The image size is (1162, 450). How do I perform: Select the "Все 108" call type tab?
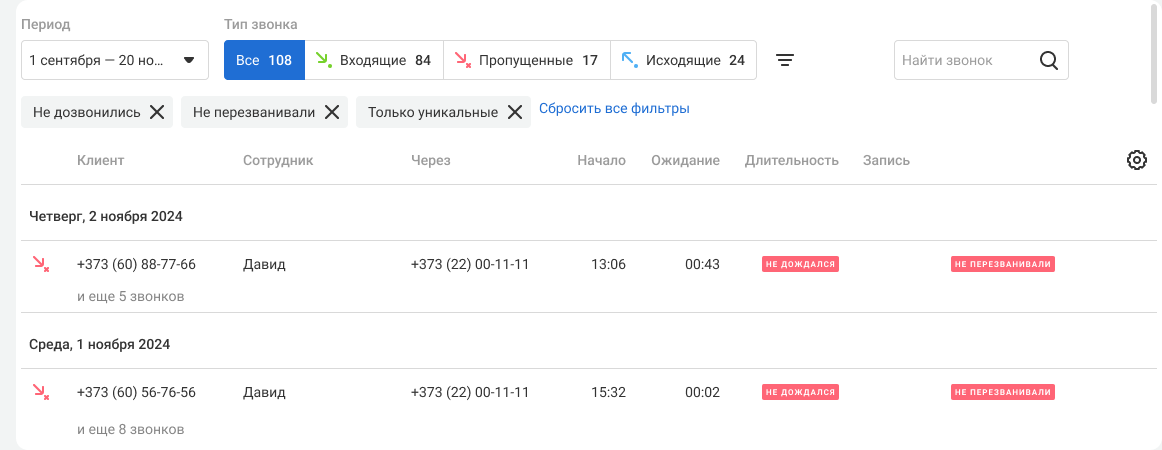[x=264, y=60]
